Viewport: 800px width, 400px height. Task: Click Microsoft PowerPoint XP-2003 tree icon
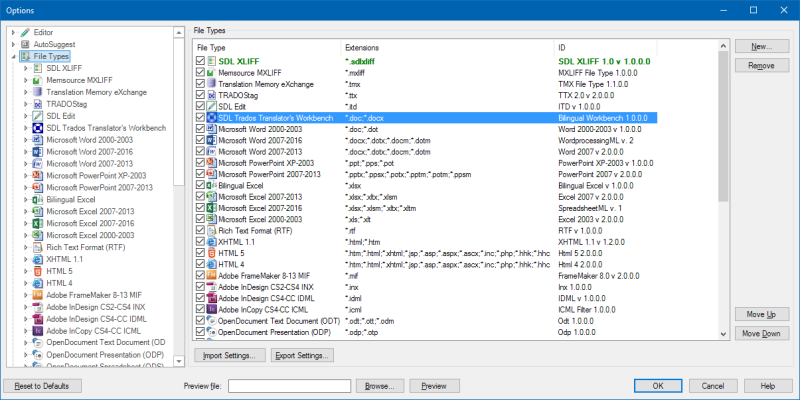click(x=37, y=176)
